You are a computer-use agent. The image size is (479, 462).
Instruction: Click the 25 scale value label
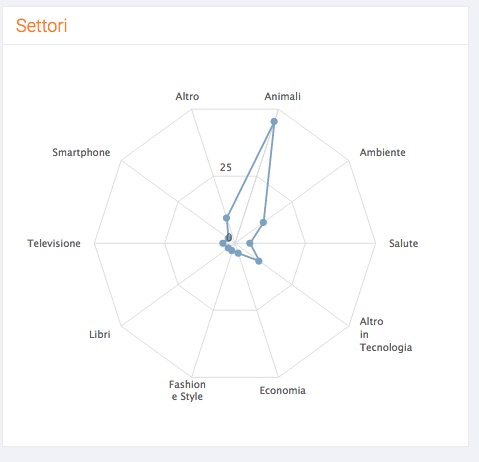click(226, 167)
